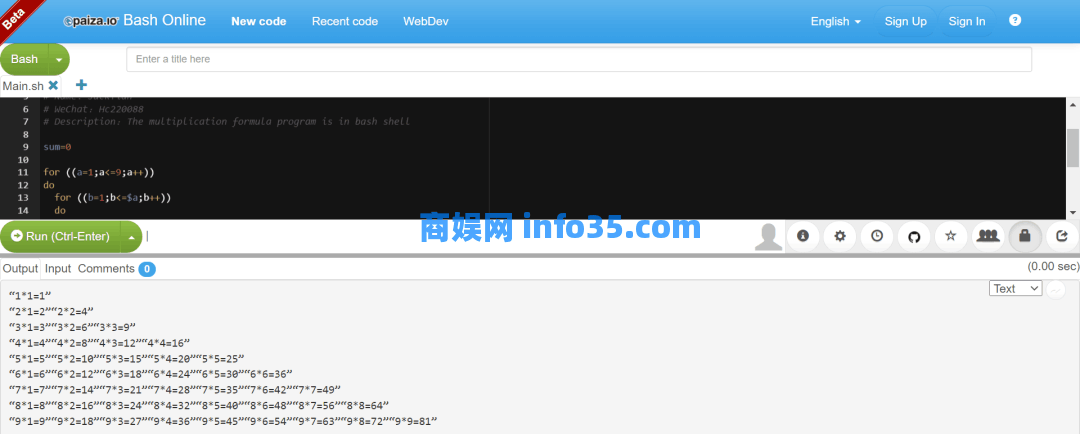
Task: Click the round output wrap icon
Action: point(1056,290)
